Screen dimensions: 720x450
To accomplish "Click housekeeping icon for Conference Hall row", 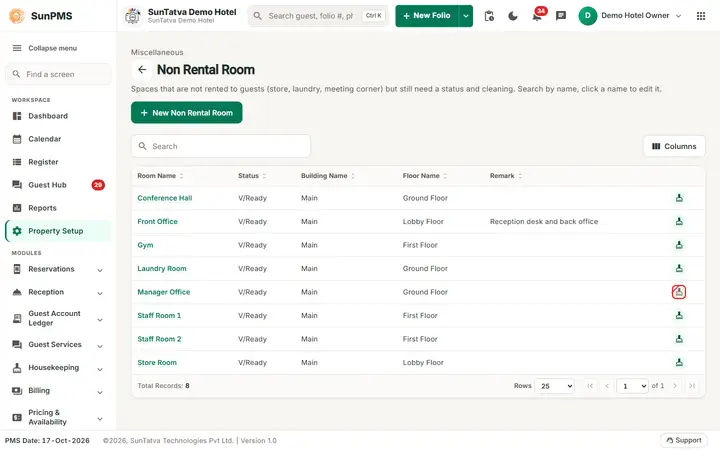I will click(679, 198).
